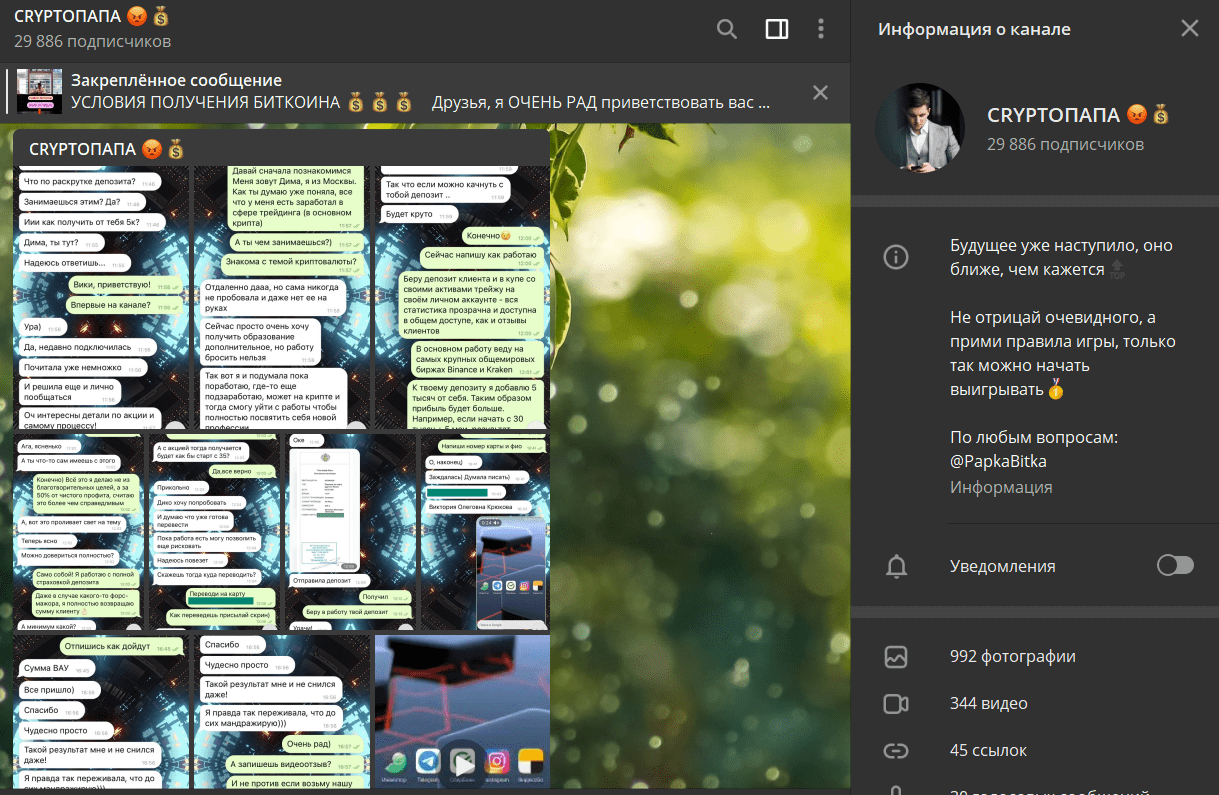Close the pinned message bar
1219x795 pixels.
pyautogui.click(x=820, y=93)
